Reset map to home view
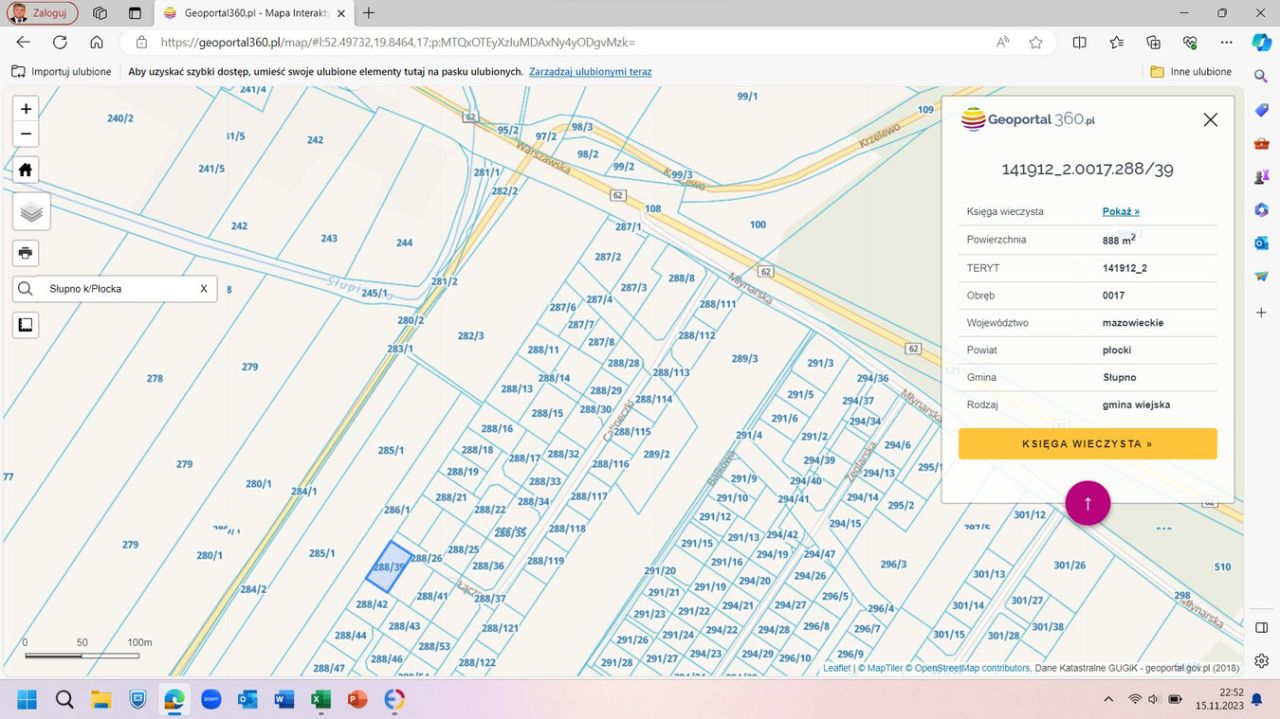This screenshot has height=719, width=1280. coord(26,170)
